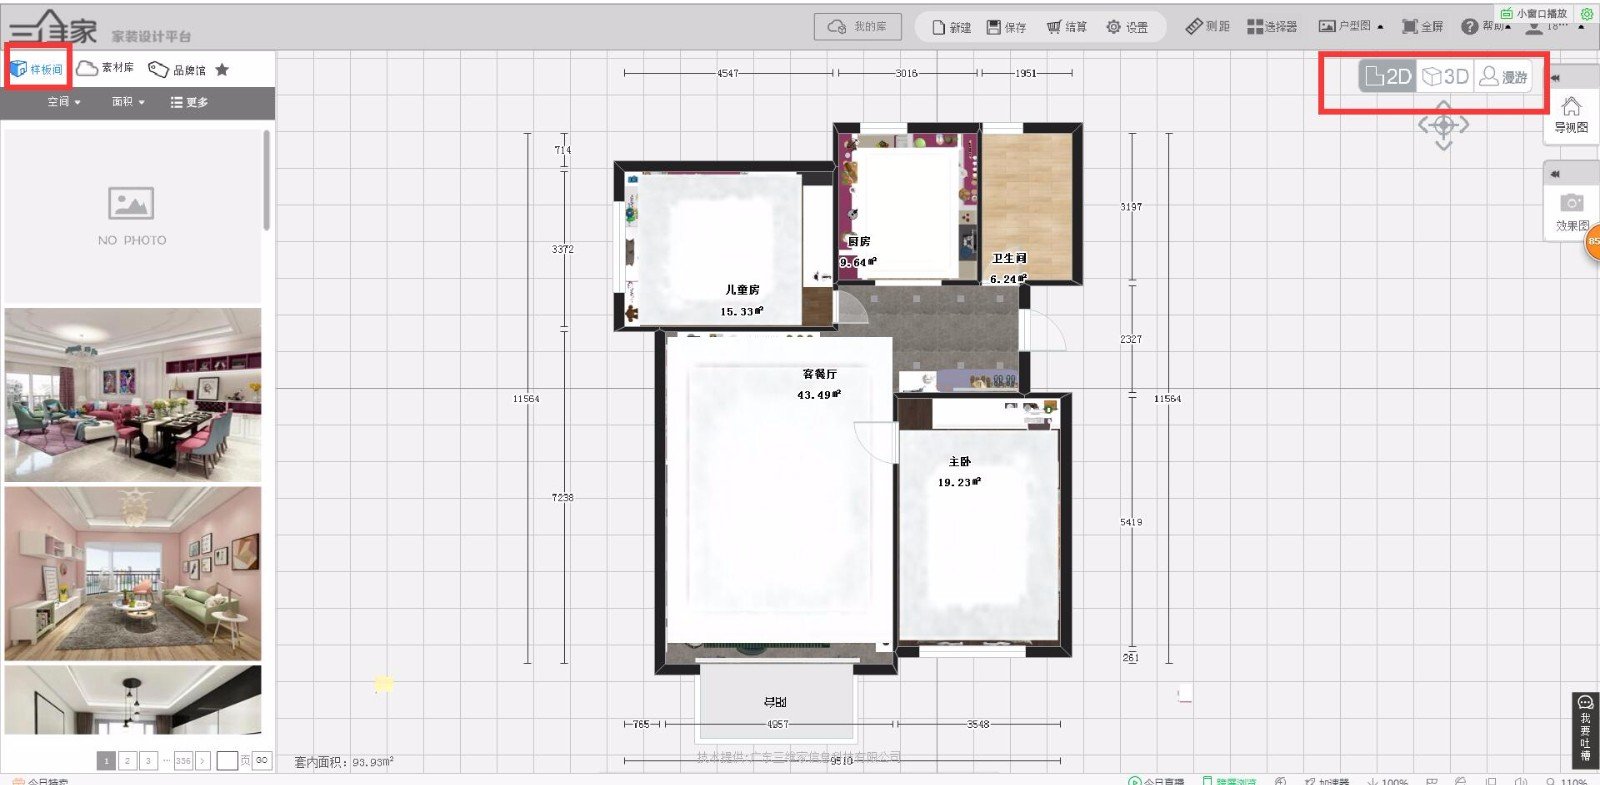The height and width of the screenshot is (785, 1600).
Task: Switch view to 2D mode
Action: click(x=1388, y=76)
